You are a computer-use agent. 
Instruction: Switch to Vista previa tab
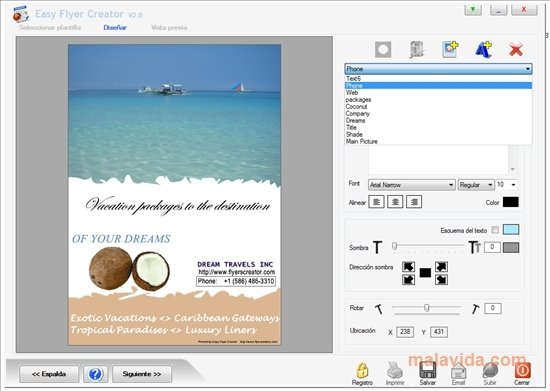tap(169, 27)
